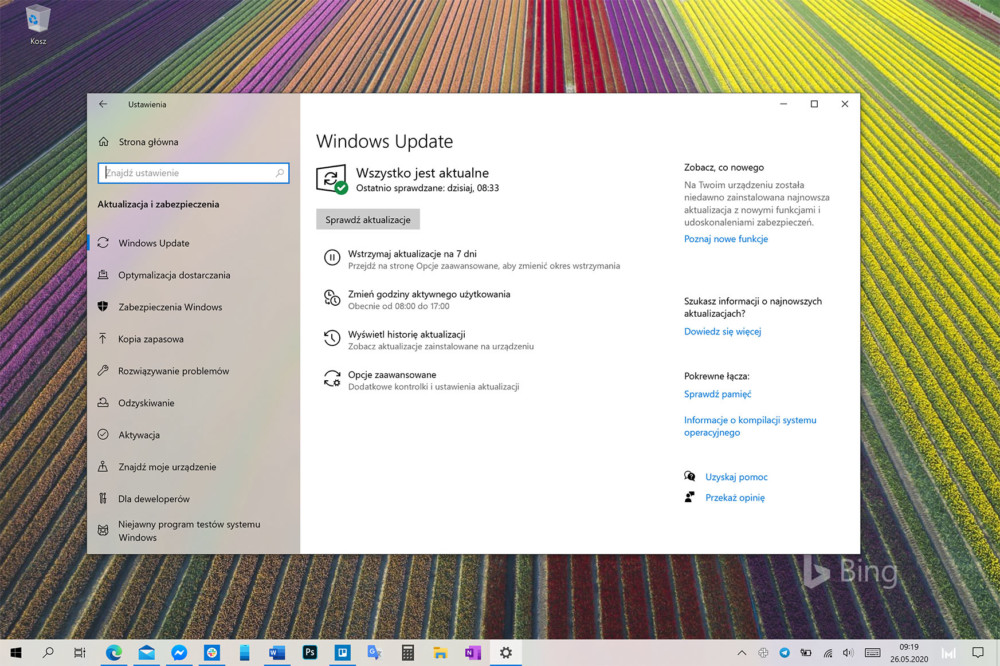Open Photoshop from the taskbar
Viewport: 1000px width, 666px height.
click(309, 653)
